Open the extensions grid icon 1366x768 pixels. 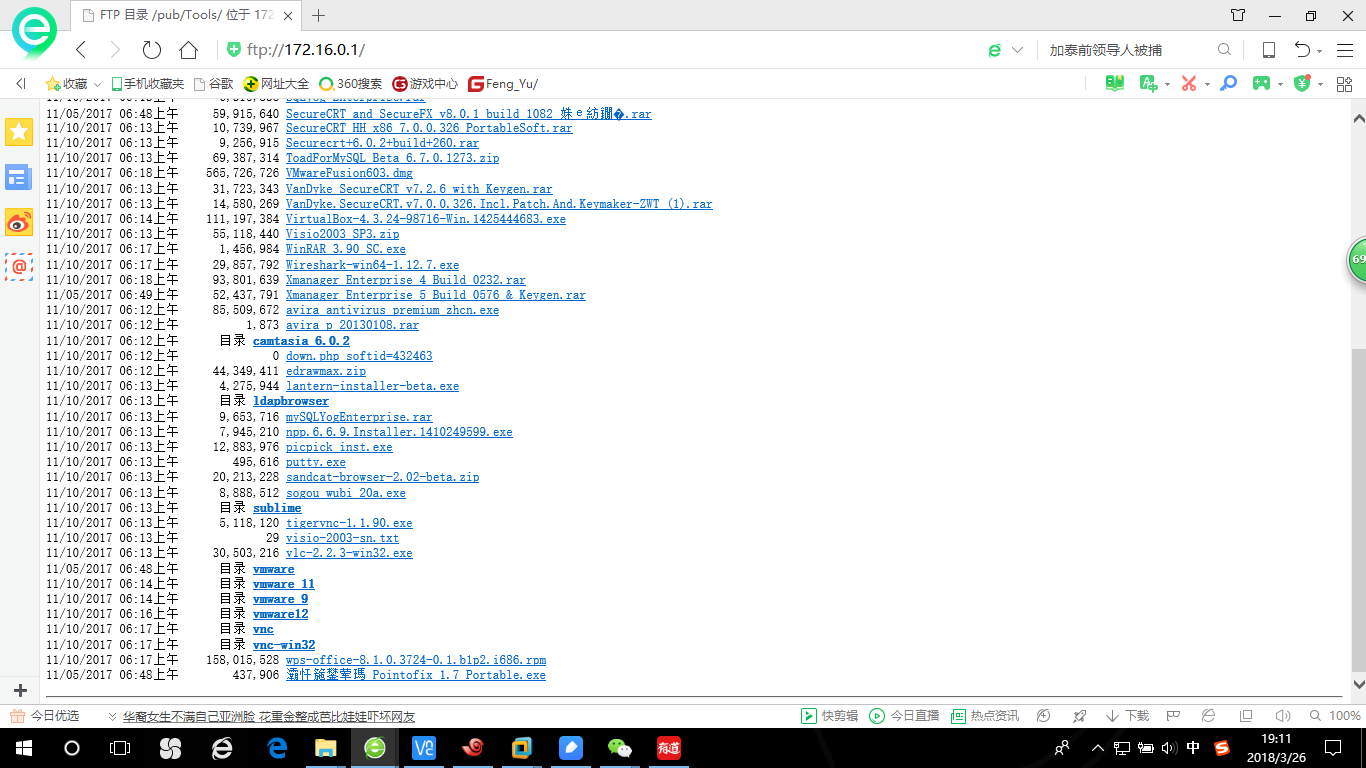point(1343,84)
